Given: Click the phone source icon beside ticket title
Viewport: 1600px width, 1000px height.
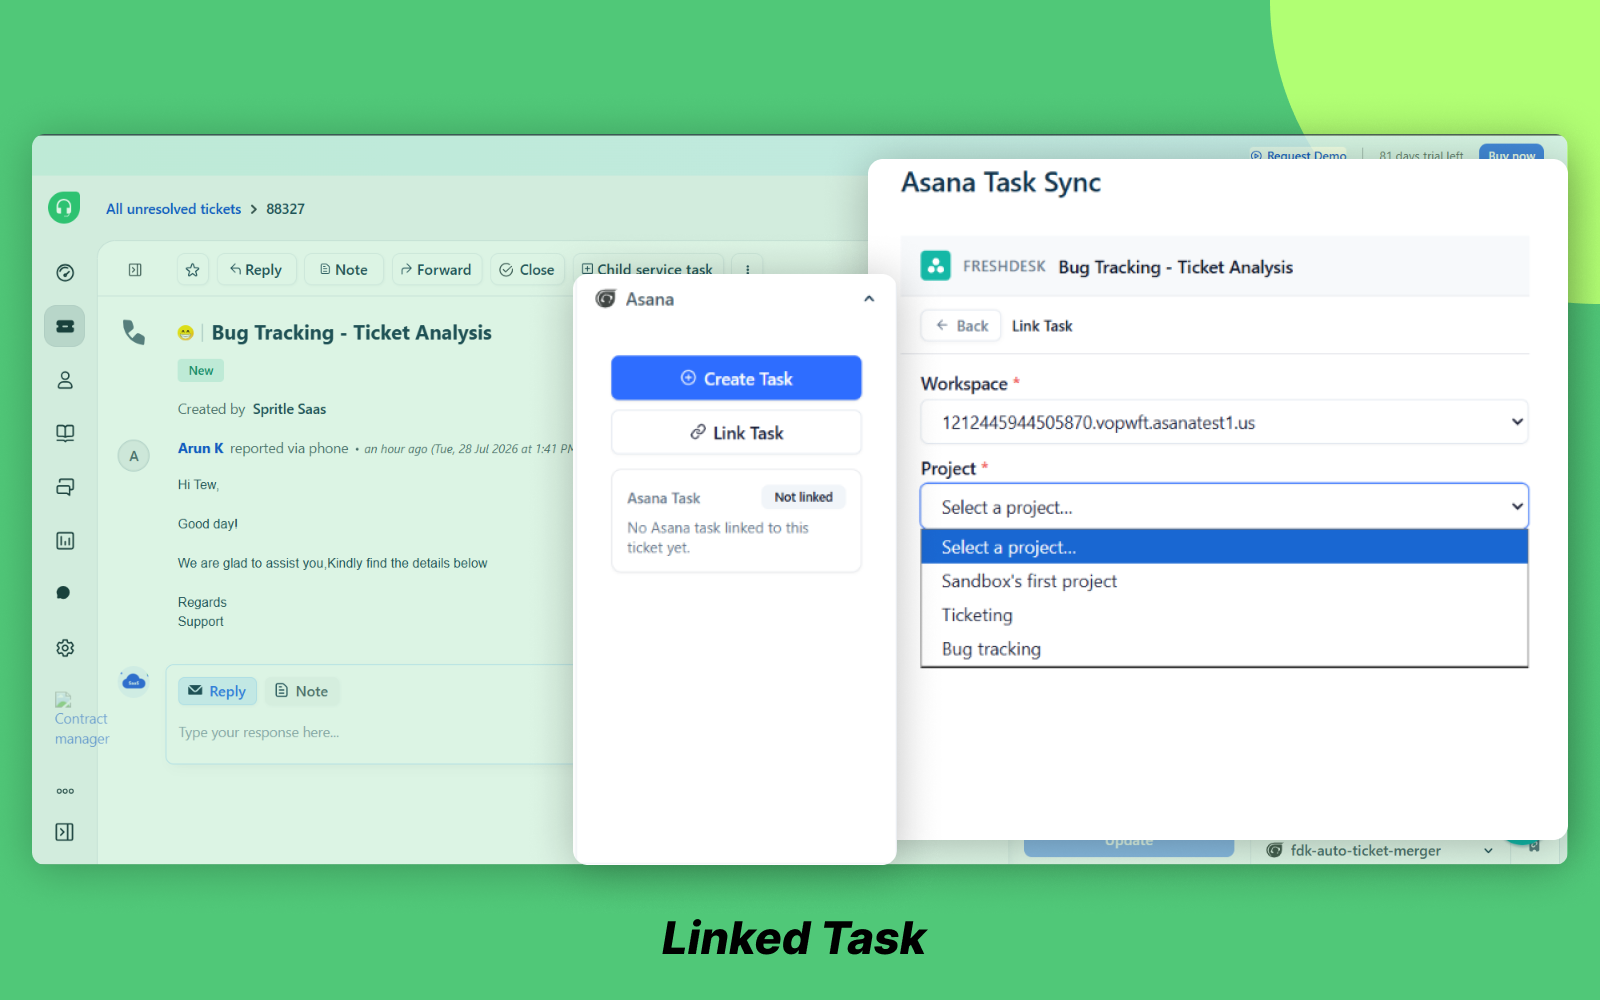Looking at the screenshot, I should click(133, 332).
